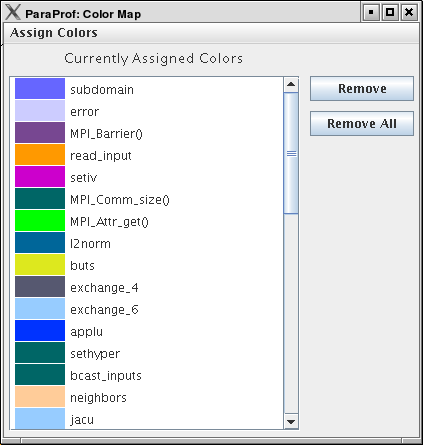This screenshot has width=423, height=445.
Task: Select the error color swatch
Action: (x=40, y=111)
